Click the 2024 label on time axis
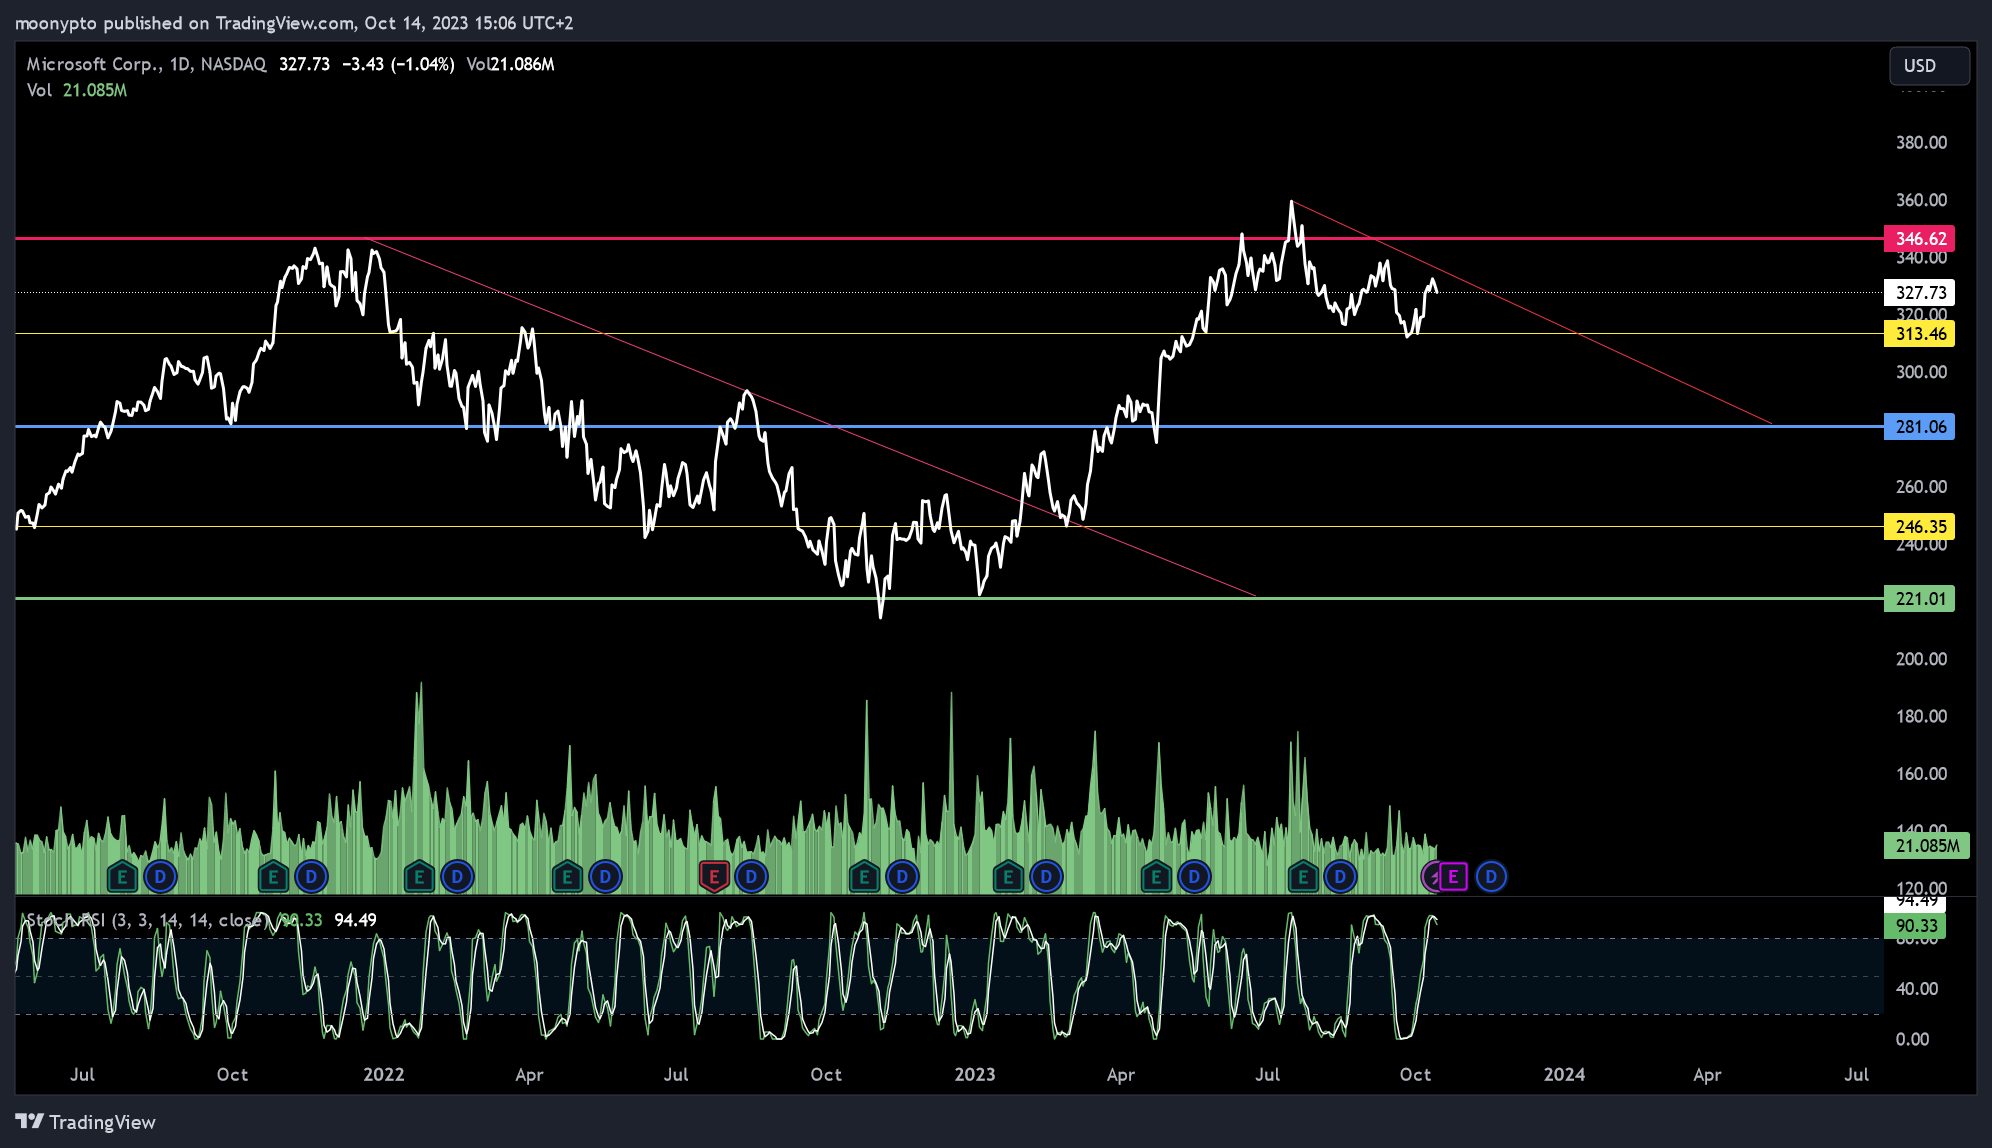The width and height of the screenshot is (1992, 1148). 1565,1075
